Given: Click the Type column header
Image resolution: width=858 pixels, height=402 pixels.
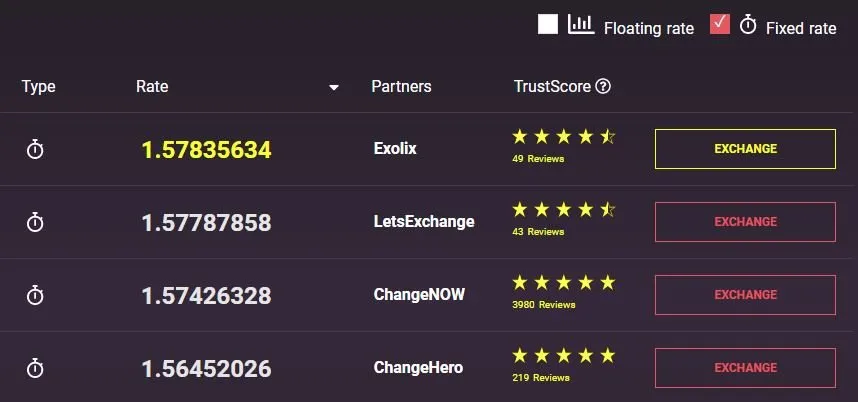Looking at the screenshot, I should (x=38, y=87).
